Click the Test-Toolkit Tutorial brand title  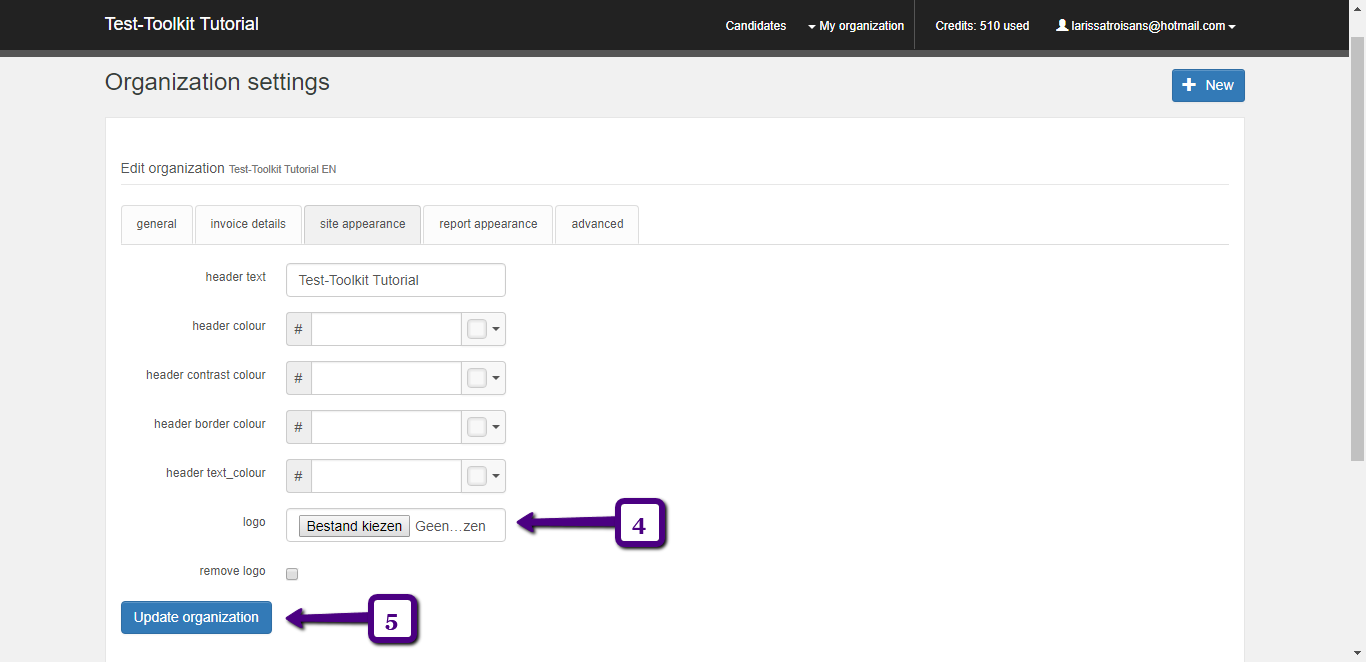[x=182, y=24]
